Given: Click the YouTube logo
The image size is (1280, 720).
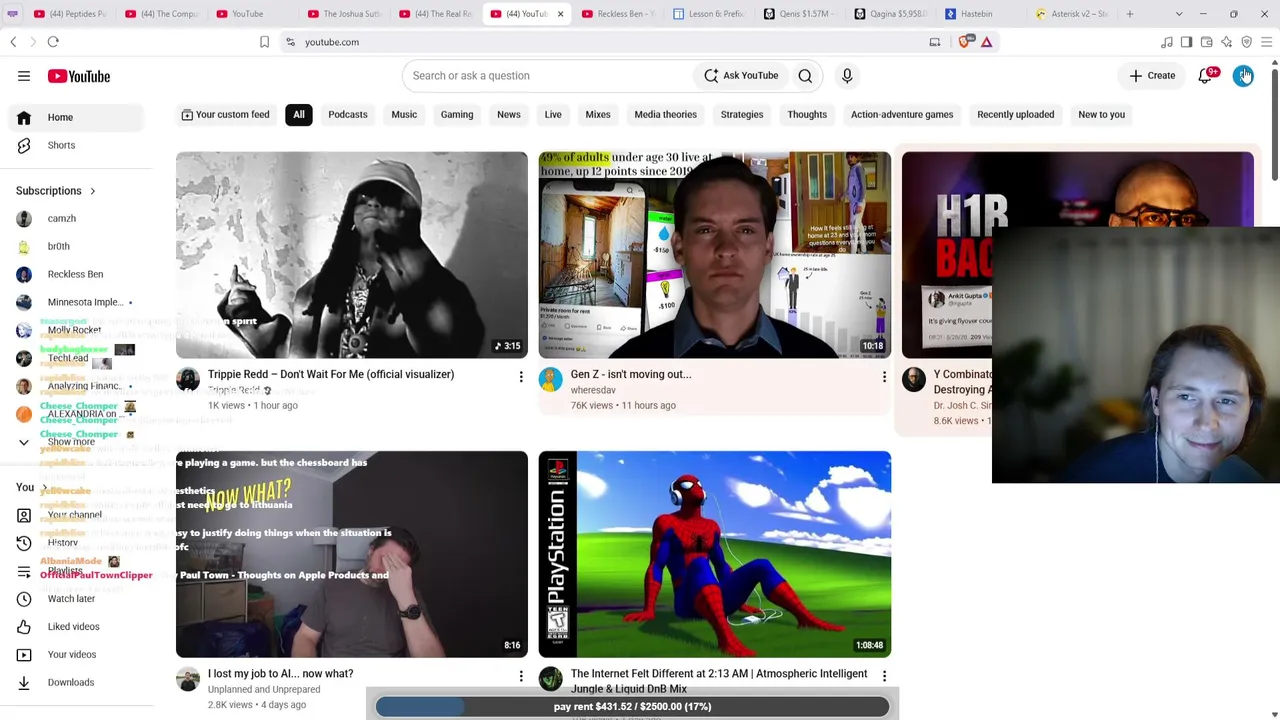Looking at the screenshot, I should click(x=78, y=76).
